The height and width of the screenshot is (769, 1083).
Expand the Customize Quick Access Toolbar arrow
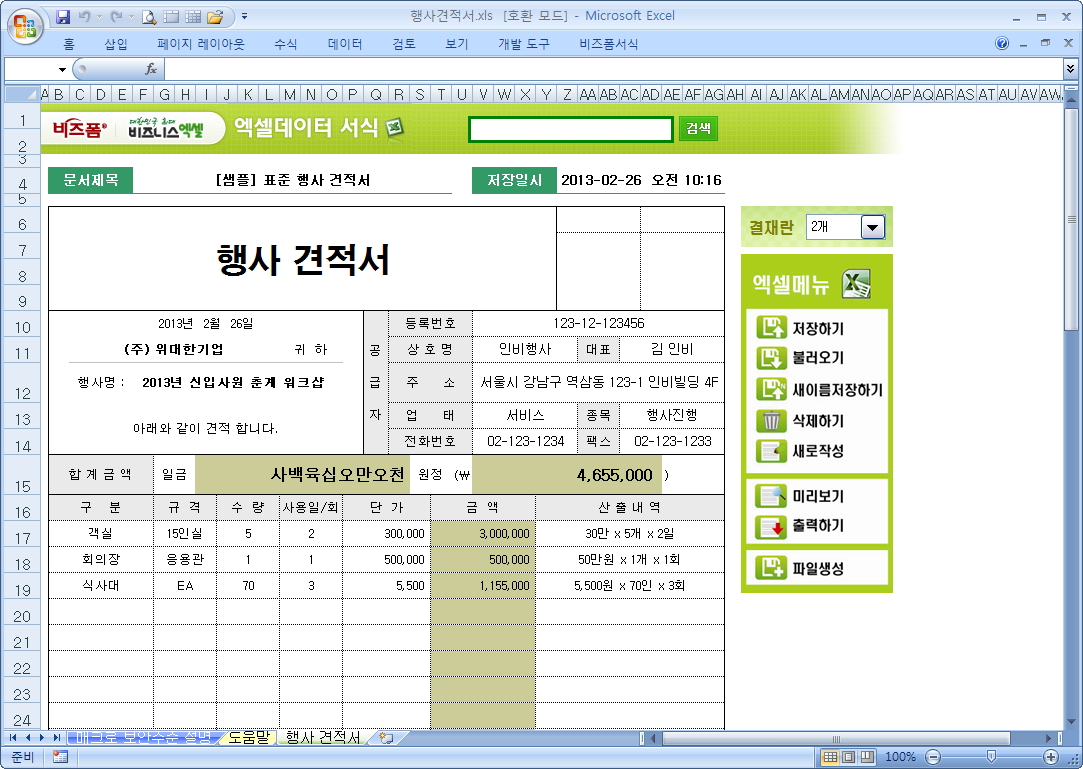click(x=245, y=17)
